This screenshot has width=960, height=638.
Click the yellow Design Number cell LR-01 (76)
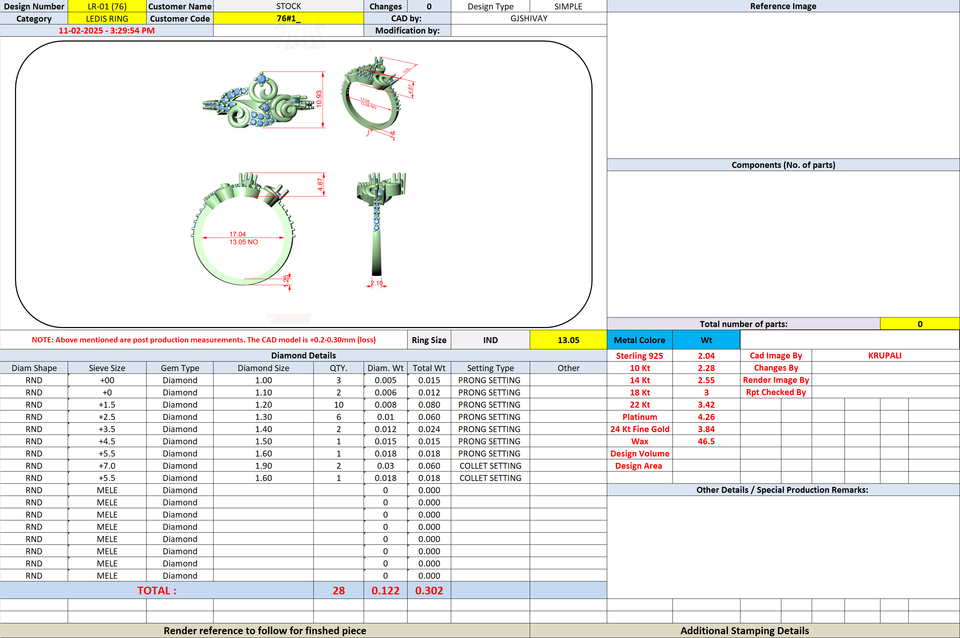pyautogui.click(x=107, y=6)
